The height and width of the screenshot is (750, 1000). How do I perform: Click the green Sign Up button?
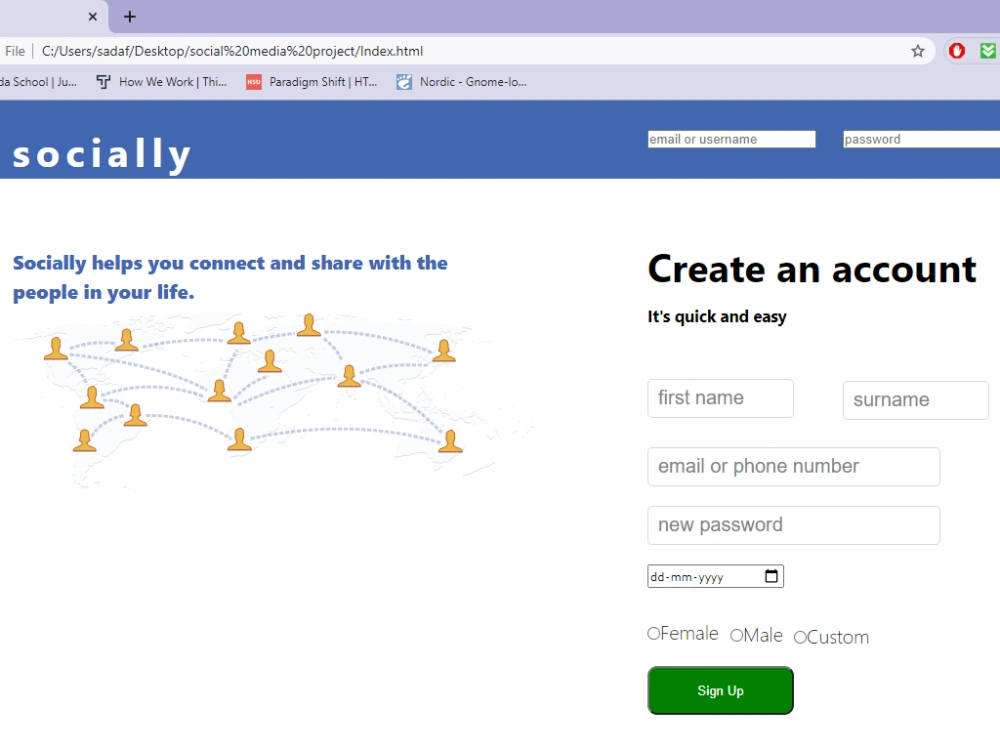tap(720, 691)
